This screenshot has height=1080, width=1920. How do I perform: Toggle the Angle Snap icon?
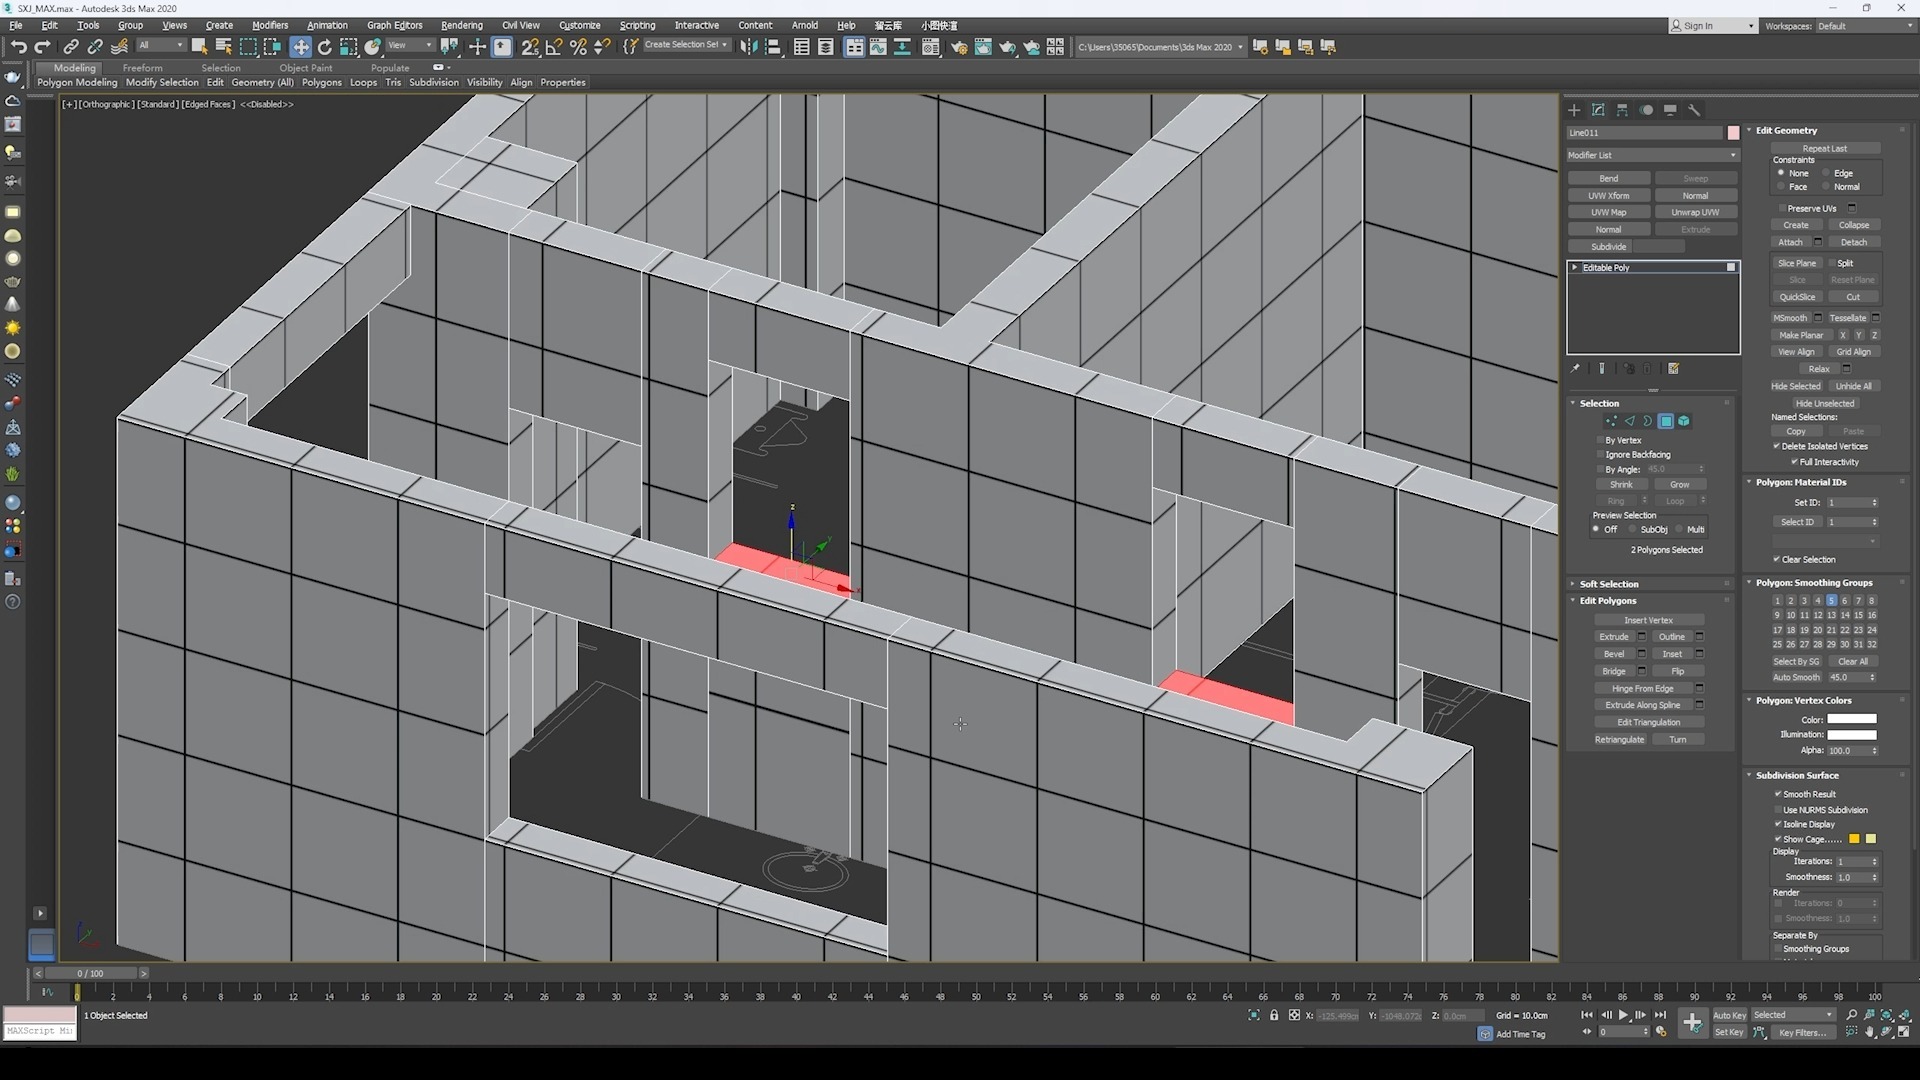tap(553, 47)
